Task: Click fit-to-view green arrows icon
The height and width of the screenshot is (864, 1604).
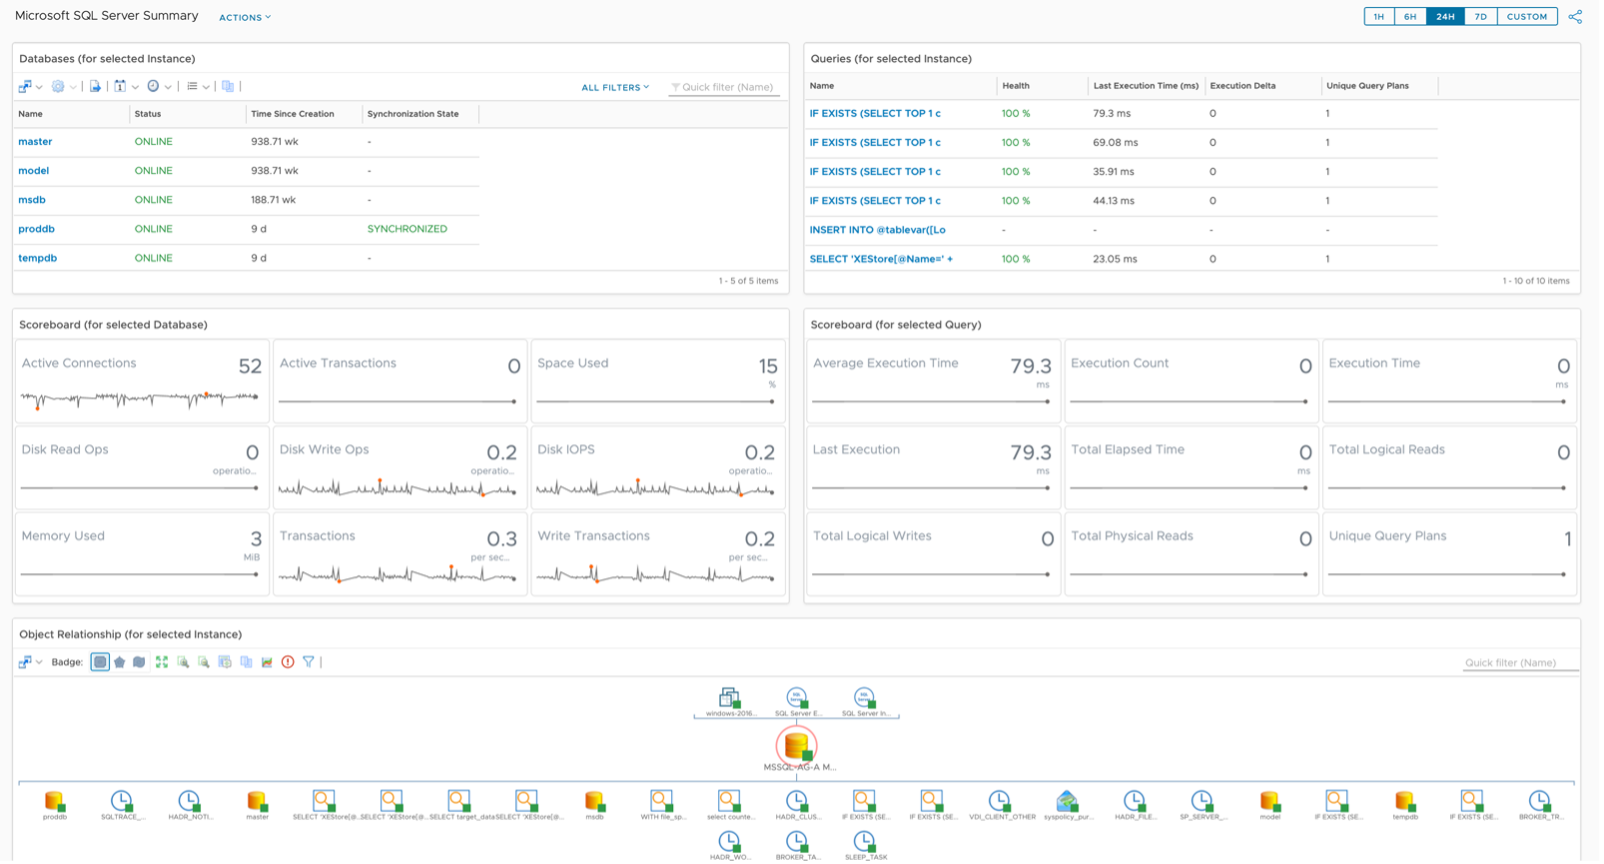Action: click(162, 663)
